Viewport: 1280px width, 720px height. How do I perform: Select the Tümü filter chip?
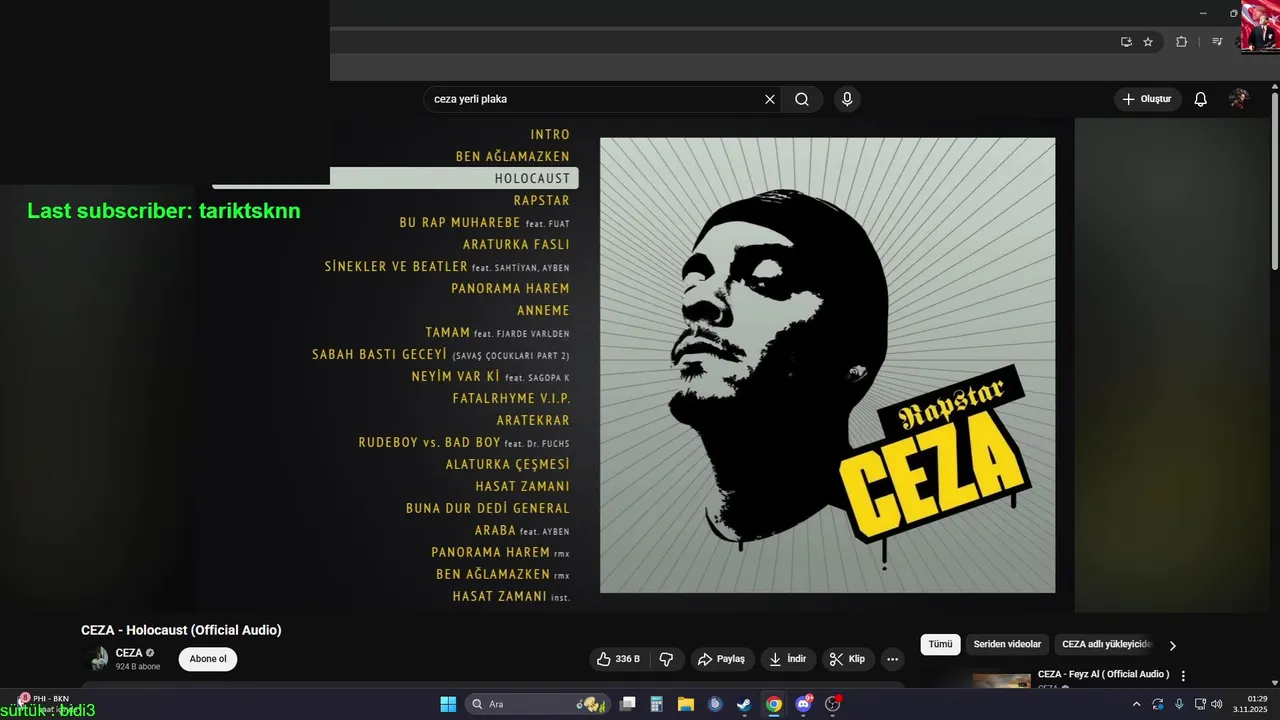(x=940, y=645)
